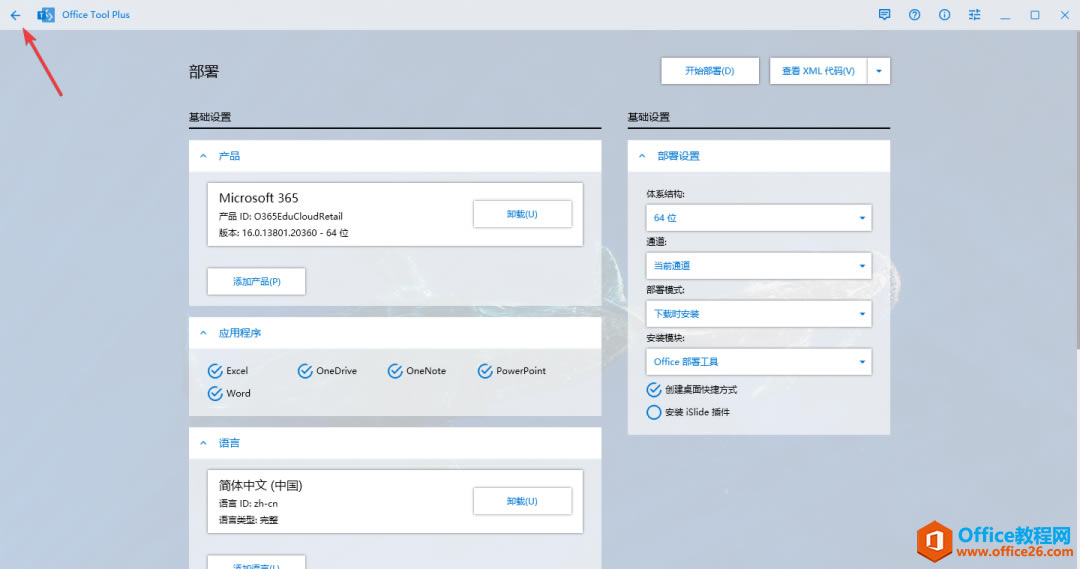Viewport: 1080px width, 569px height.
Task: Uncheck the OneDrive application
Action: point(305,371)
